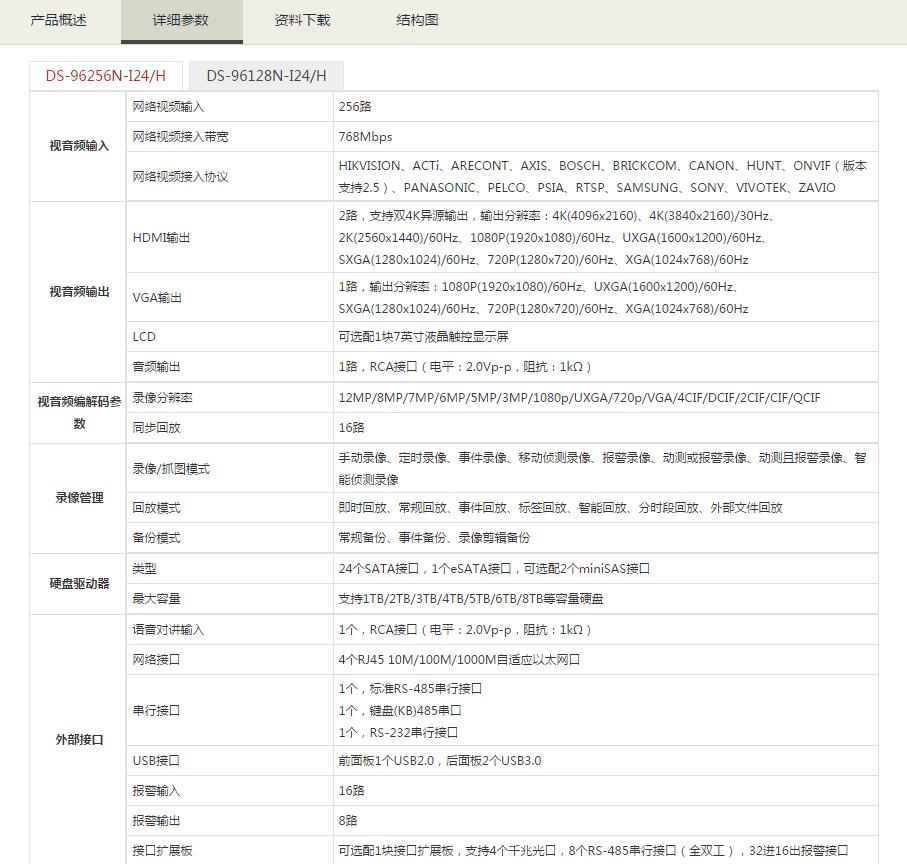Click the 768Mbps bandwidth value
The image size is (907, 864).
pos(365,137)
